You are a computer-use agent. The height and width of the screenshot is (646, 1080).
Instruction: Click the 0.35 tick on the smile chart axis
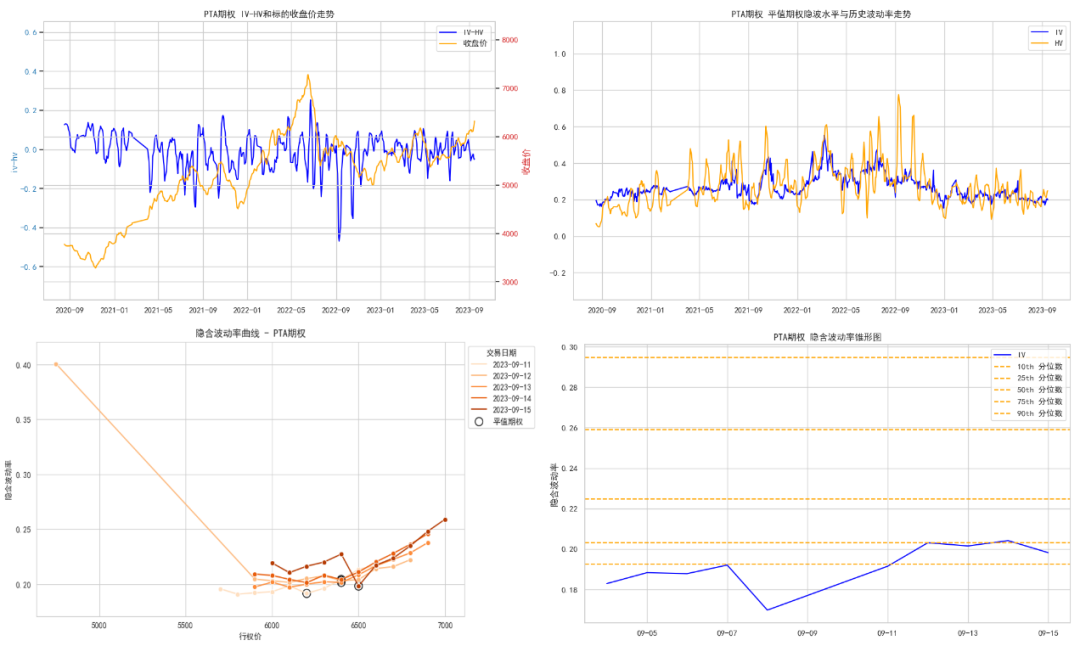click(x=23, y=420)
